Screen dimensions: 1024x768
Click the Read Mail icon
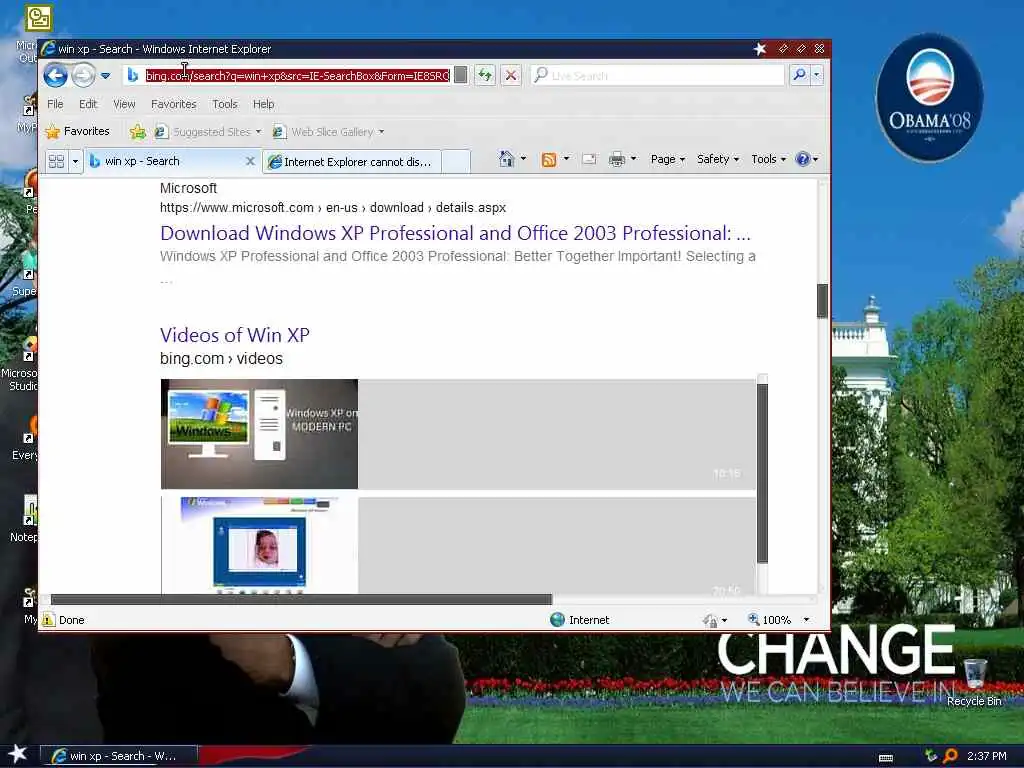589,159
